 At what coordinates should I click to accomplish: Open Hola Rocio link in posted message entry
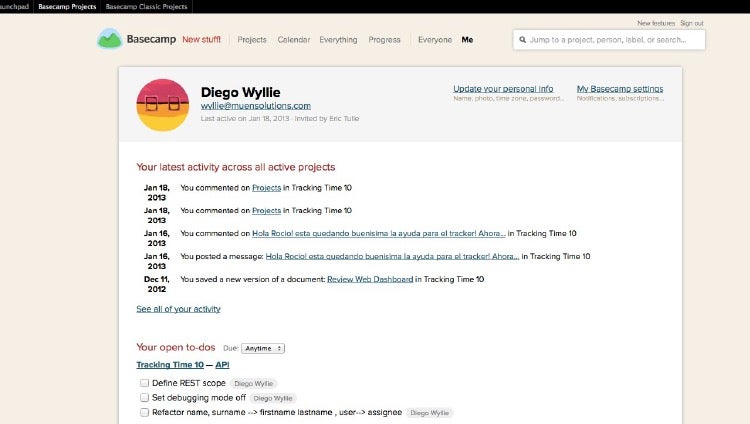coord(392,257)
